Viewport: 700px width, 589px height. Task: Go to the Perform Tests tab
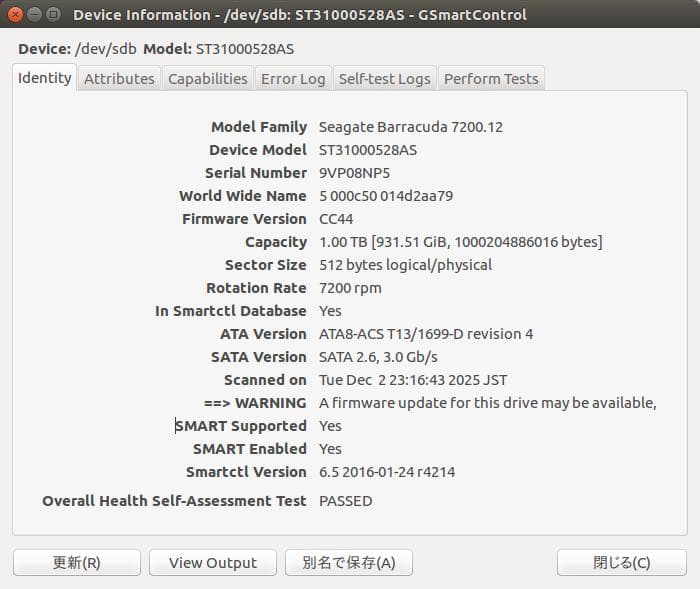[x=491, y=79]
